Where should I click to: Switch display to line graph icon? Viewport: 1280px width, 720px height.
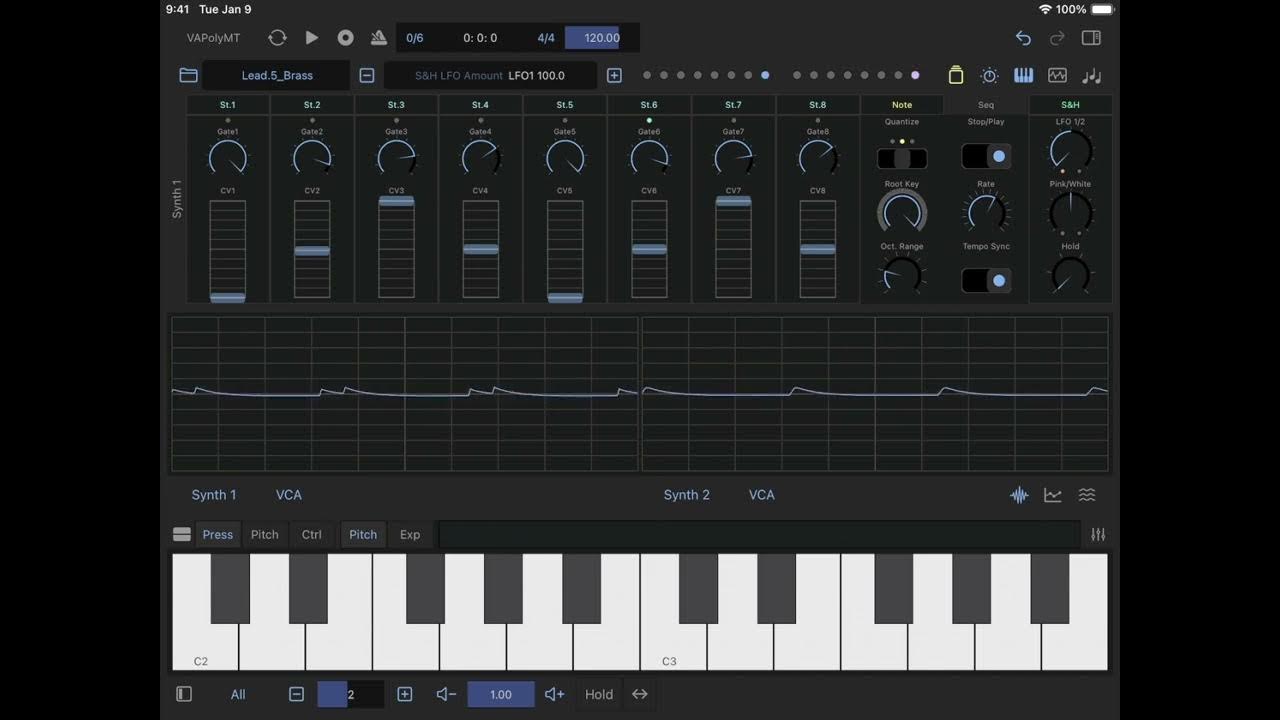tap(1053, 495)
